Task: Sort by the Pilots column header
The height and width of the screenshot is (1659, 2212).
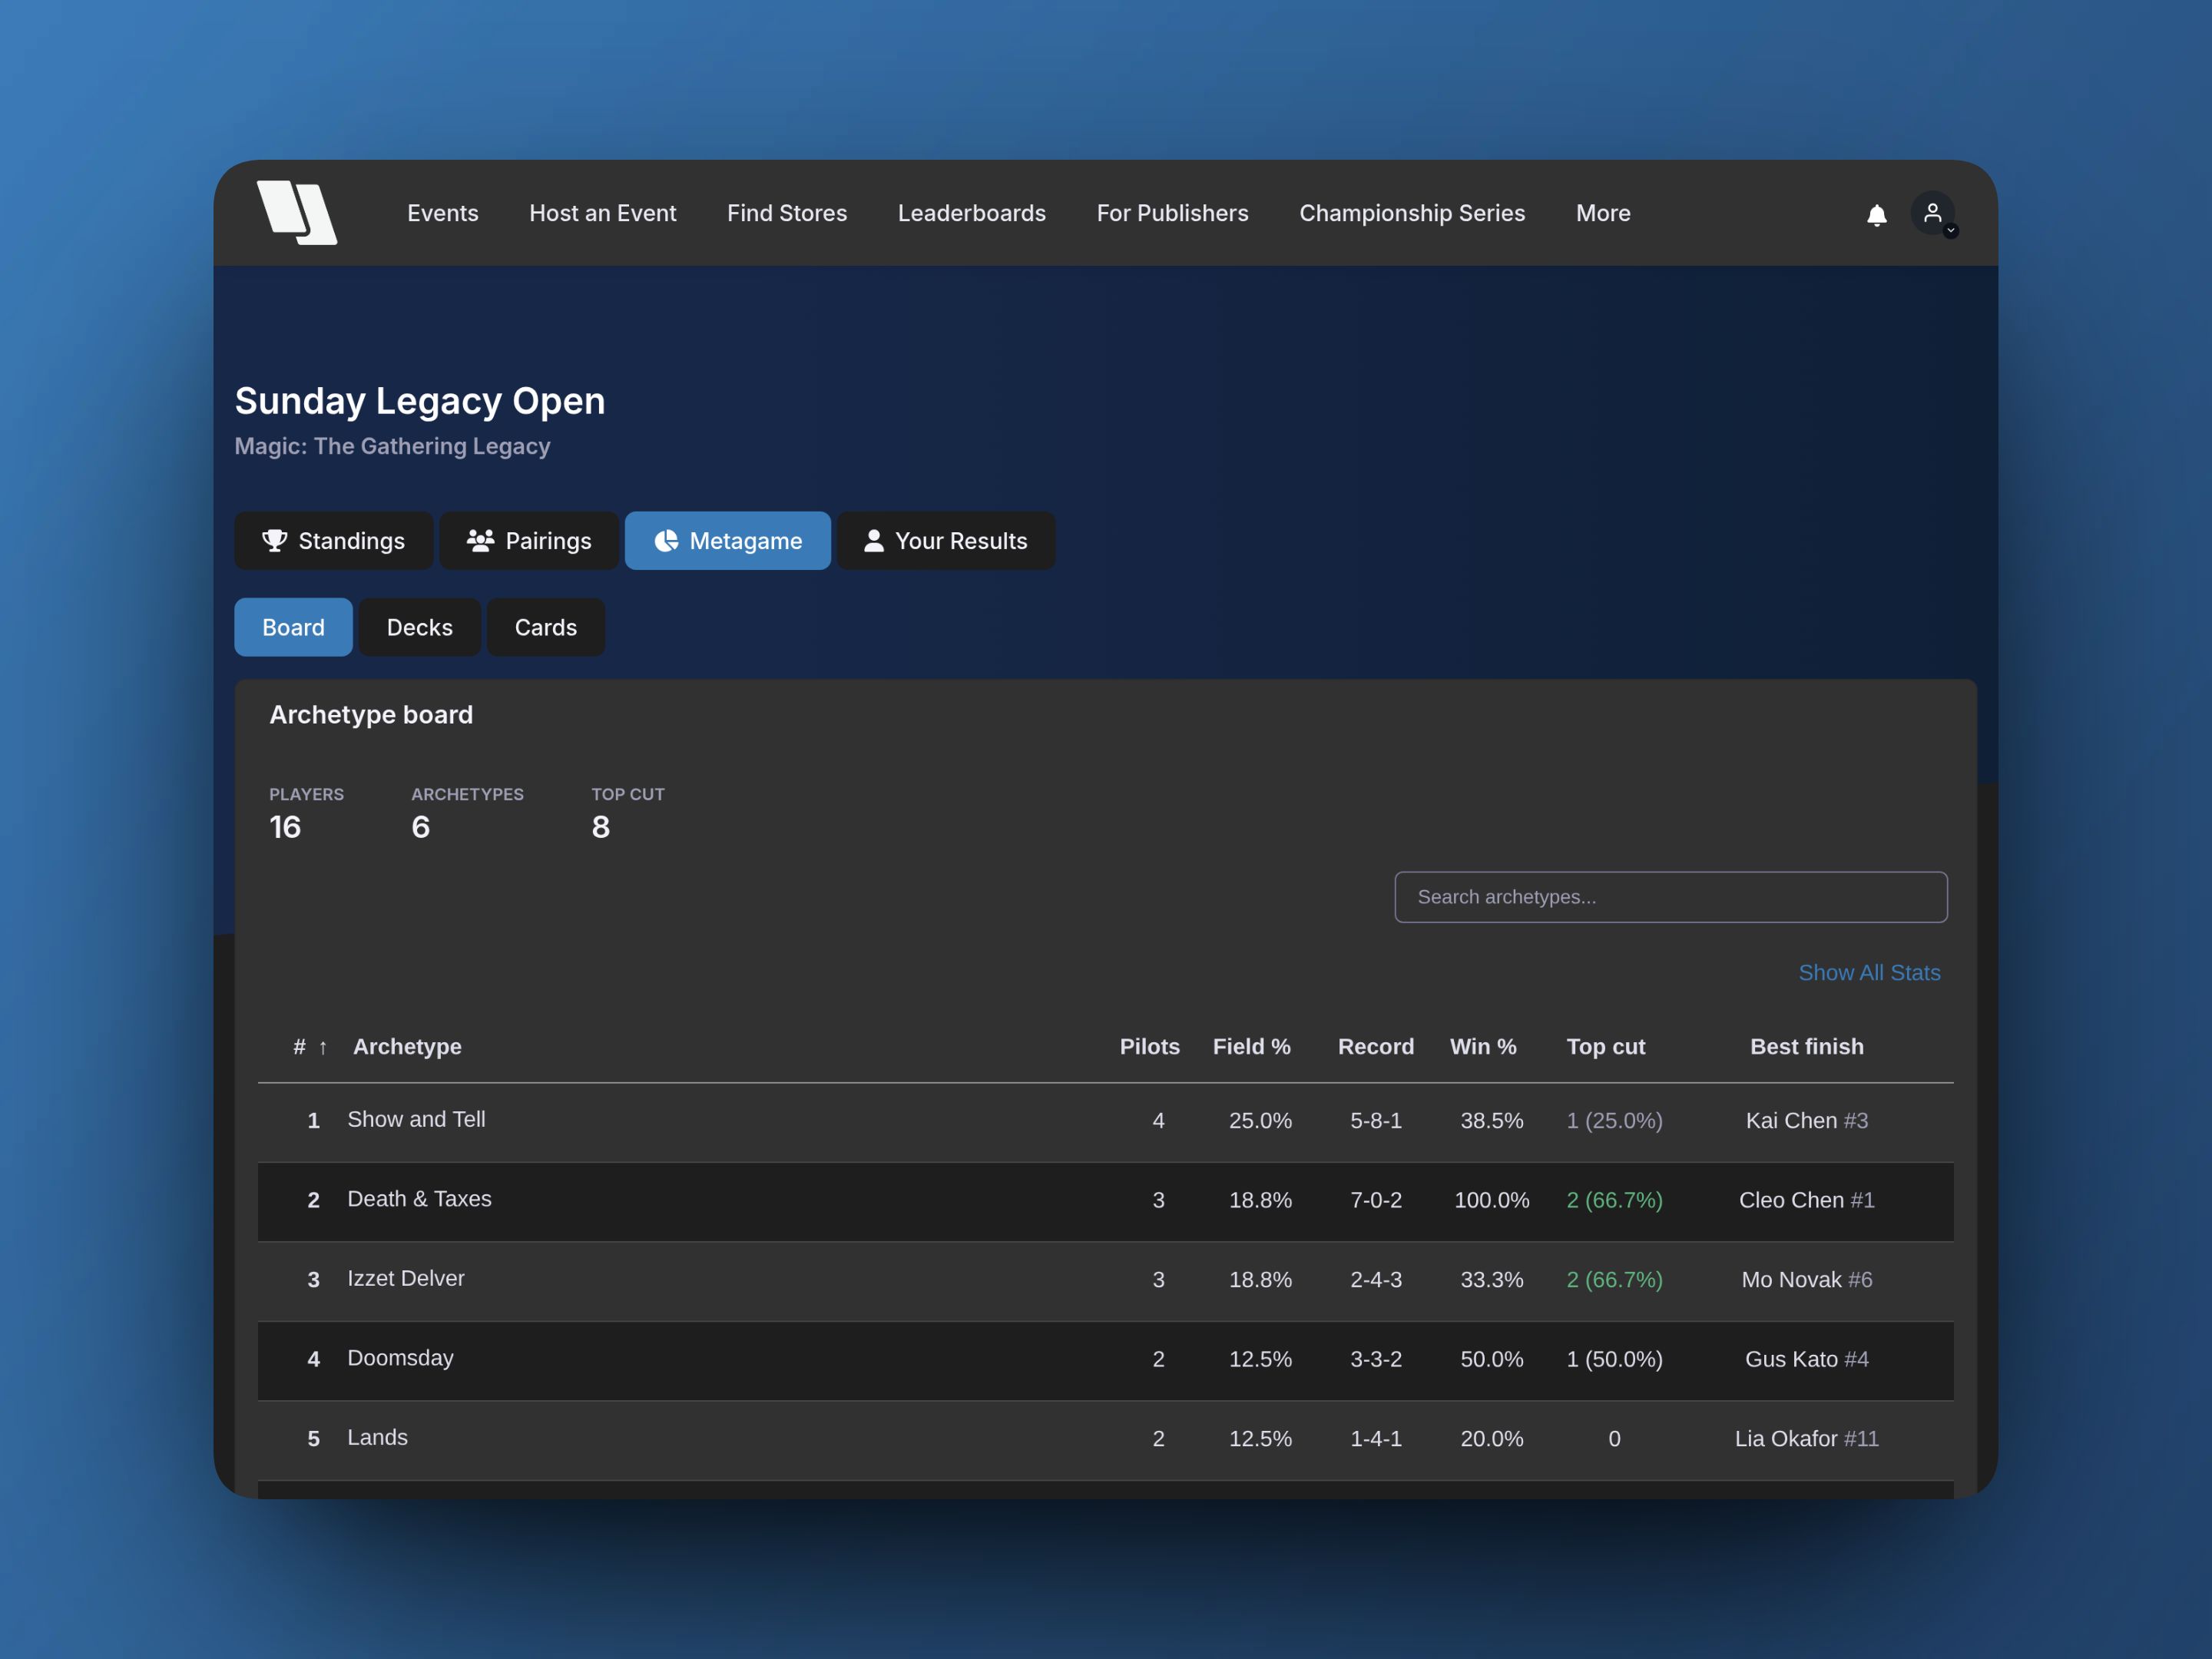Action: tap(1150, 1047)
